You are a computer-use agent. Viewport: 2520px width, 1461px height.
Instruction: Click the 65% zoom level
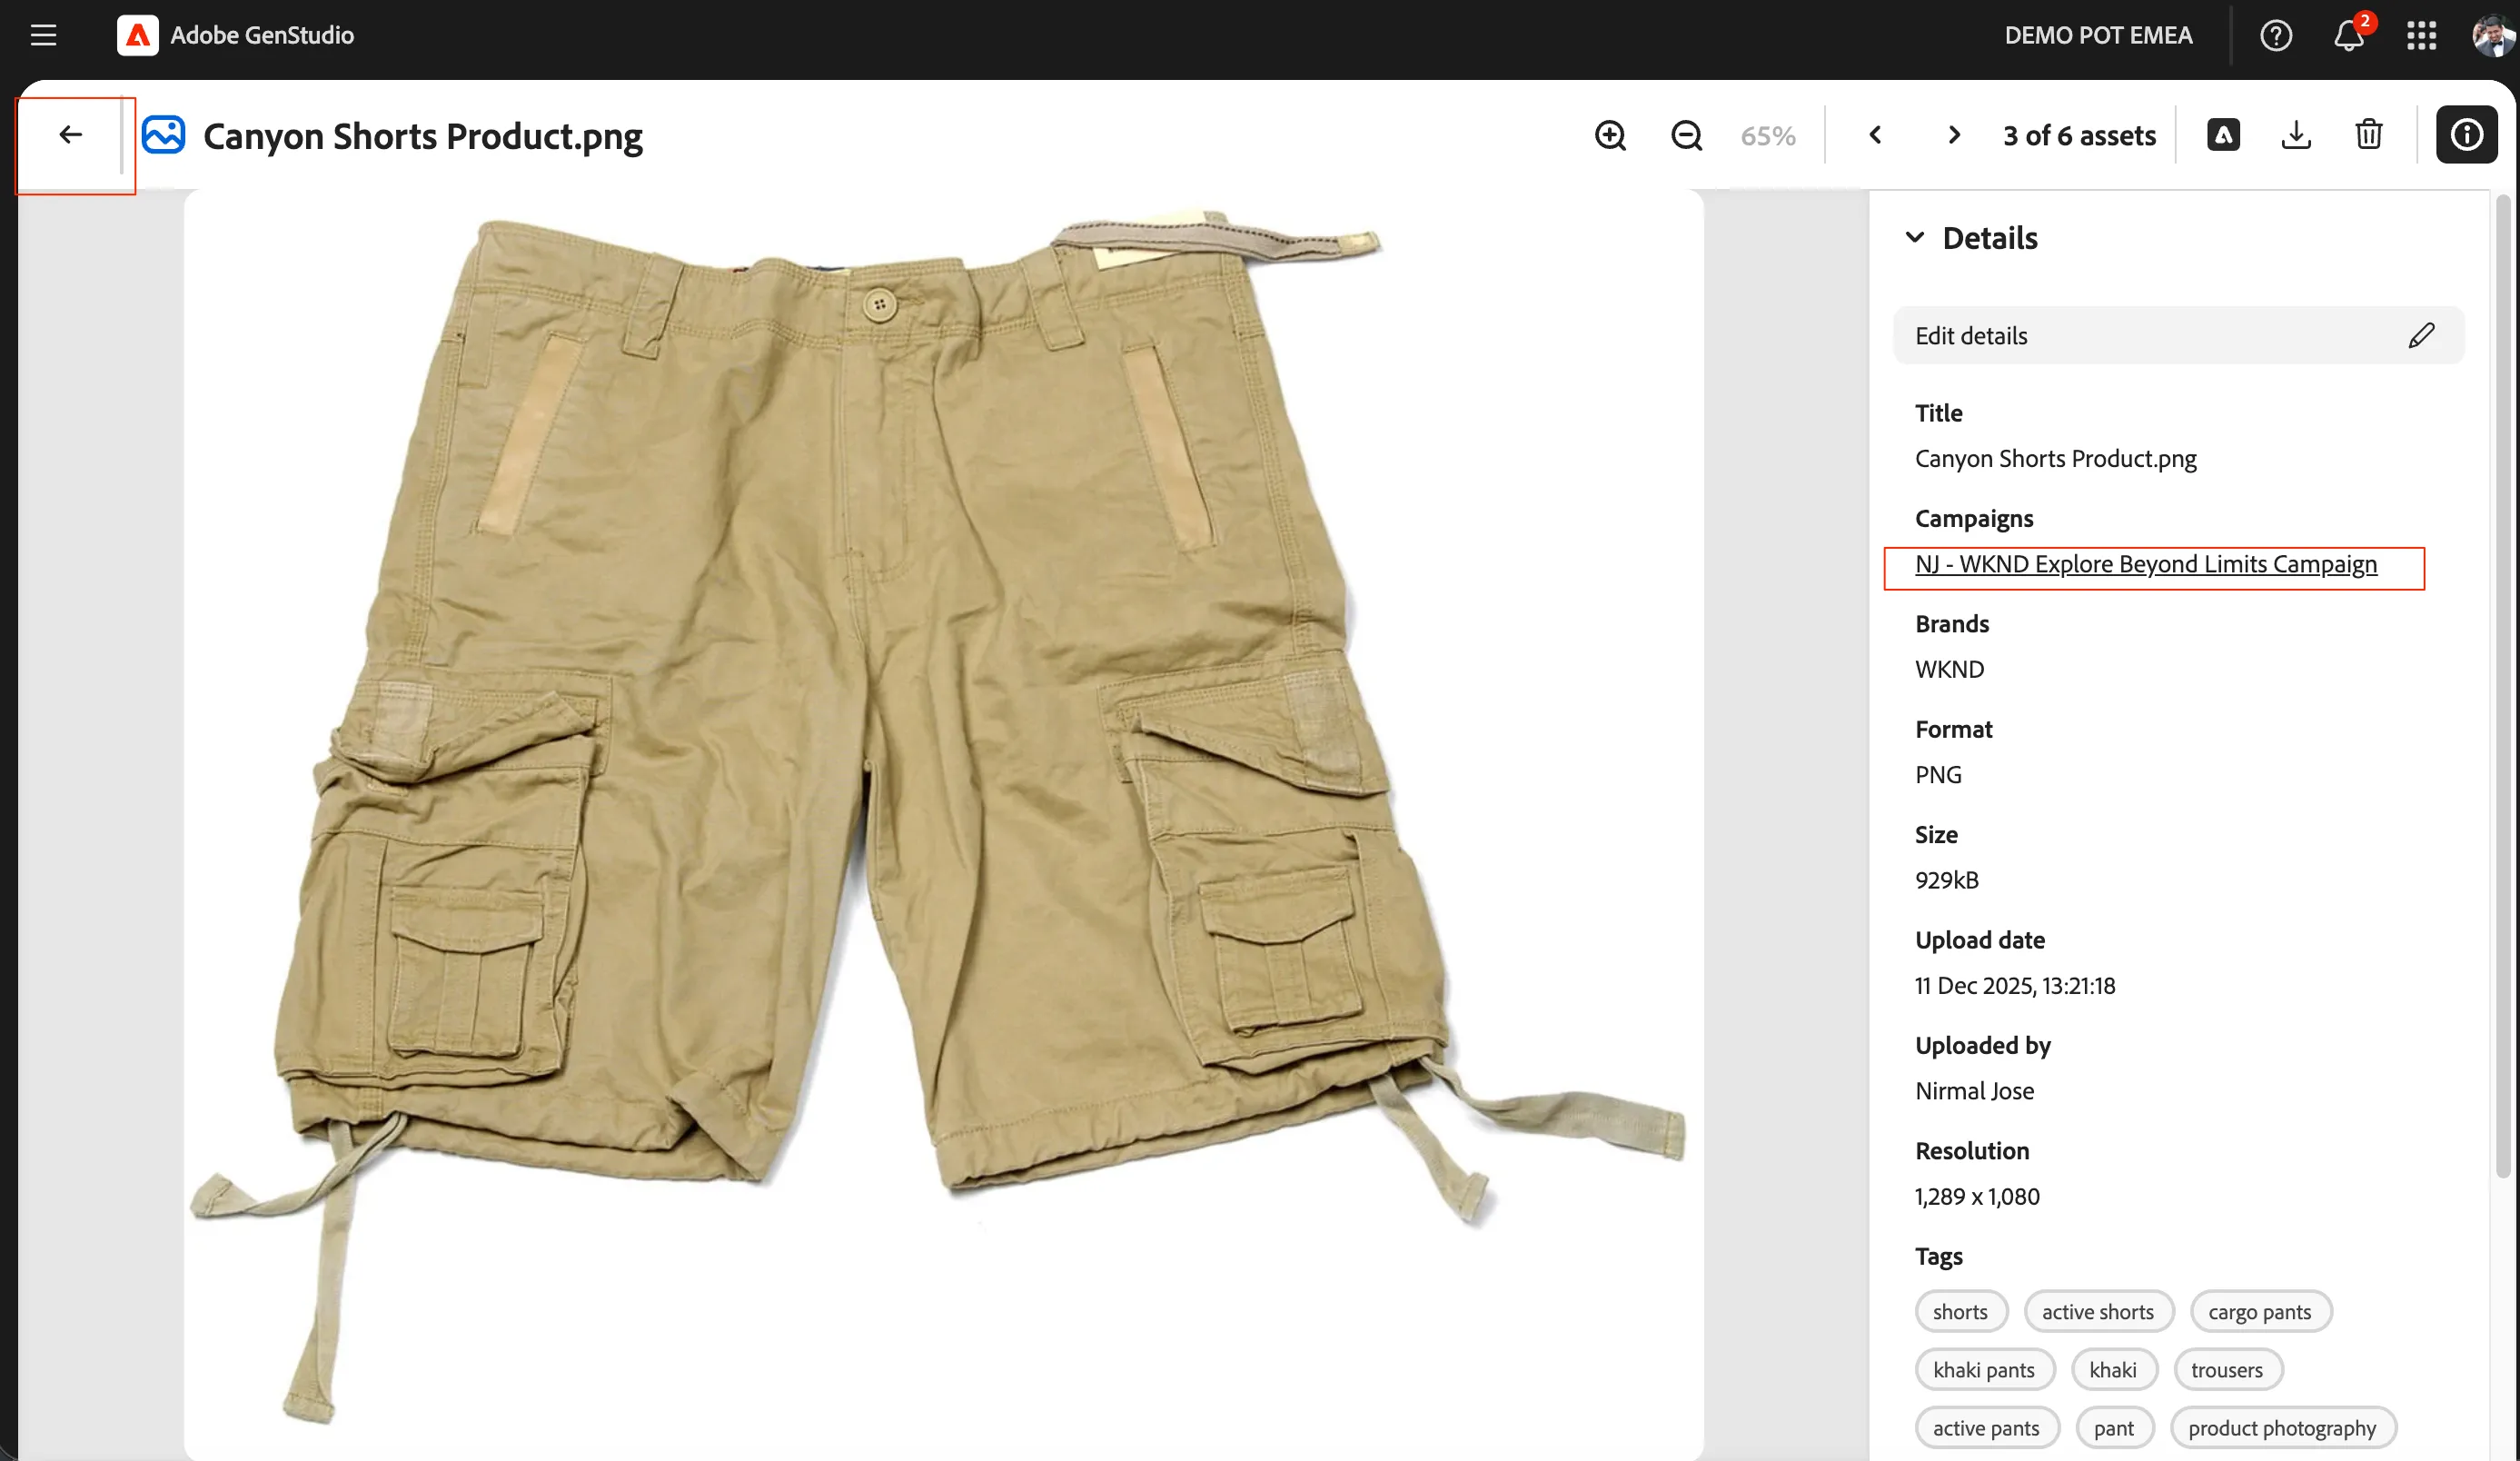(1767, 136)
